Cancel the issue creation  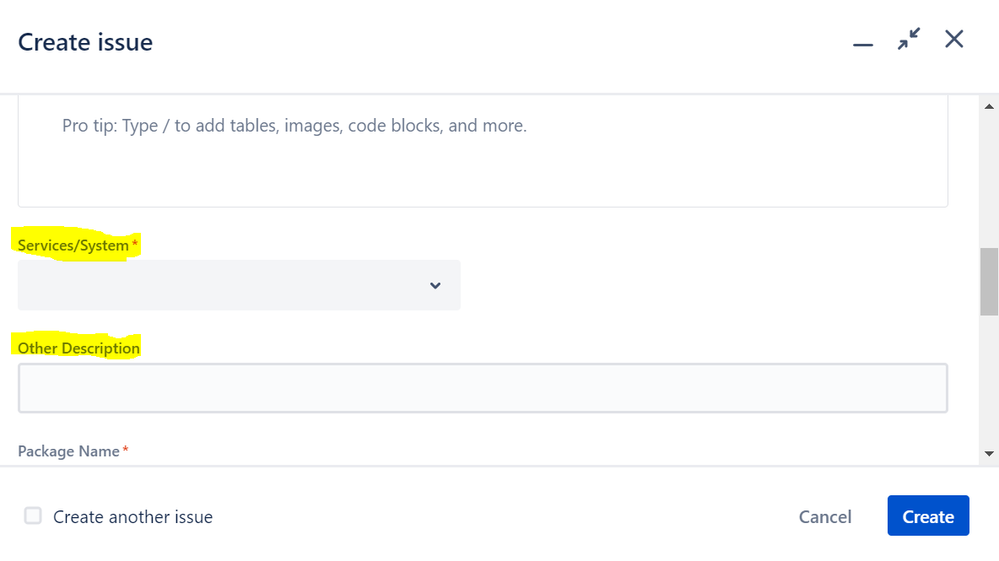(x=825, y=516)
